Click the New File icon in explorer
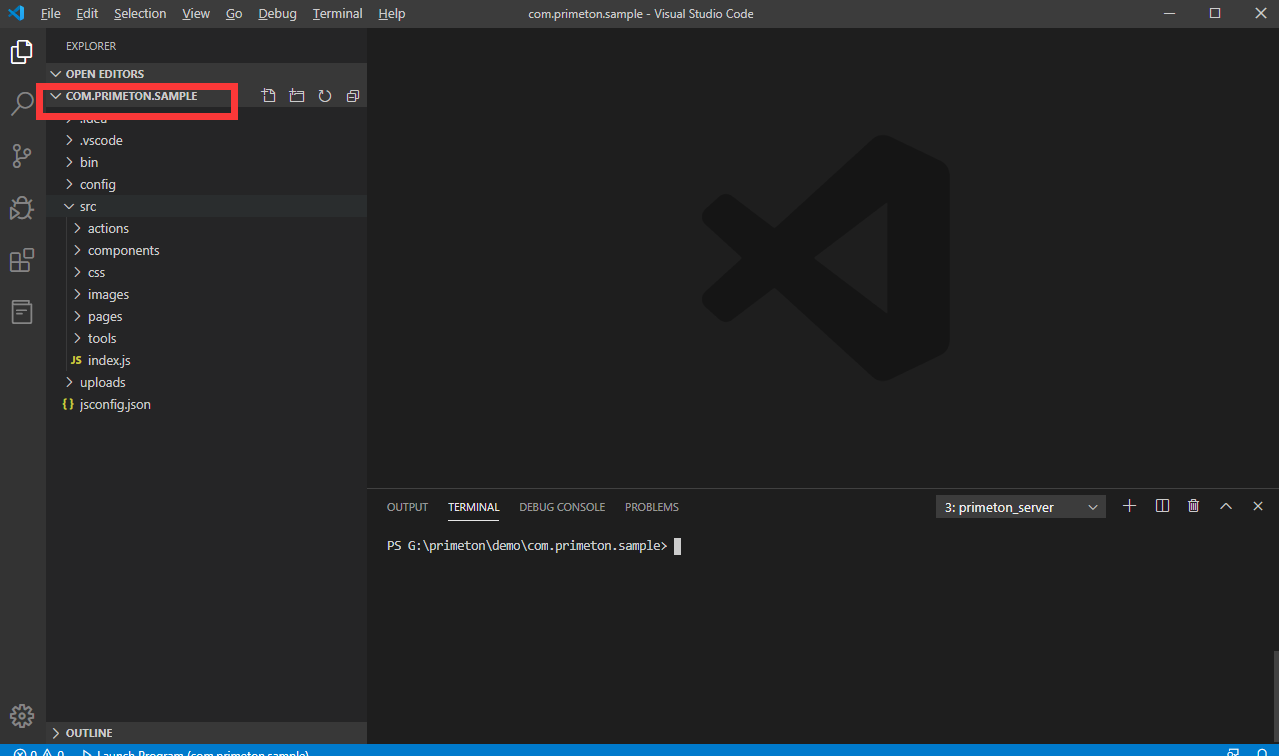This screenshot has width=1279, height=756. 268,96
